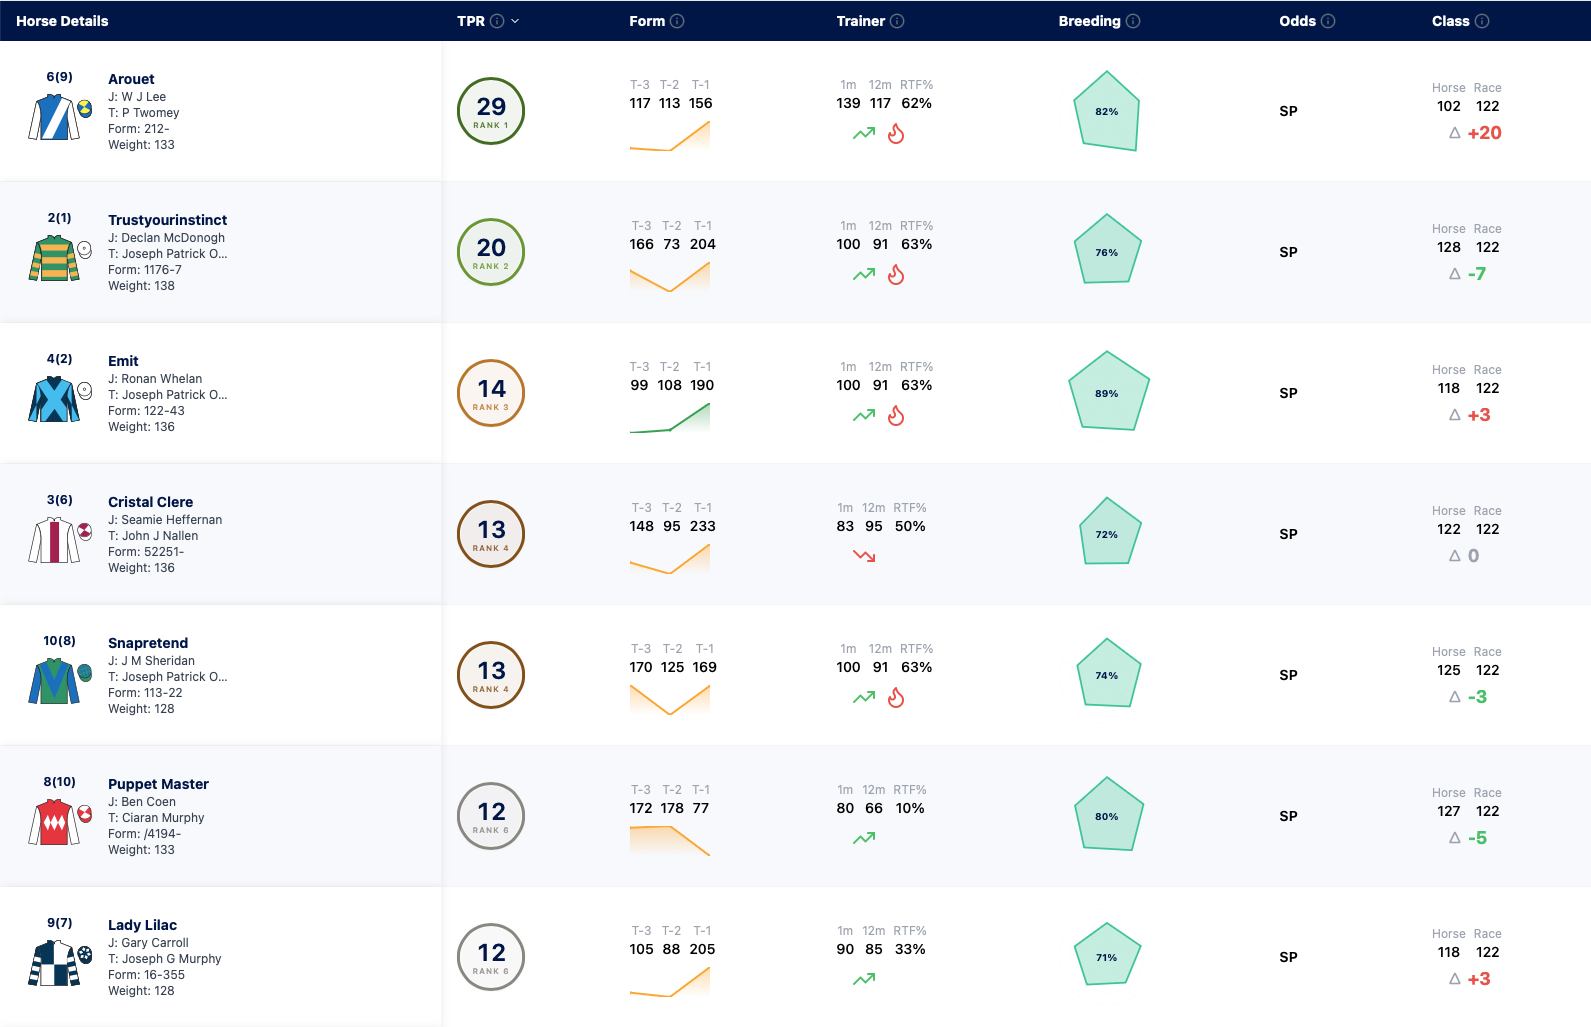Click the Trainer column info icon
1591x1027 pixels.
point(897,21)
